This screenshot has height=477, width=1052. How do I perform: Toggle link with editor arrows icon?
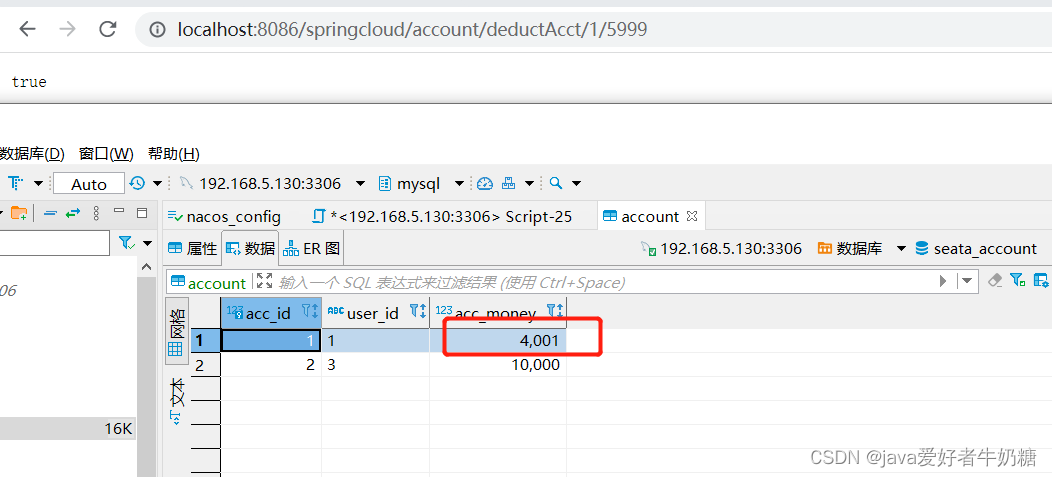pyautogui.click(x=72, y=213)
